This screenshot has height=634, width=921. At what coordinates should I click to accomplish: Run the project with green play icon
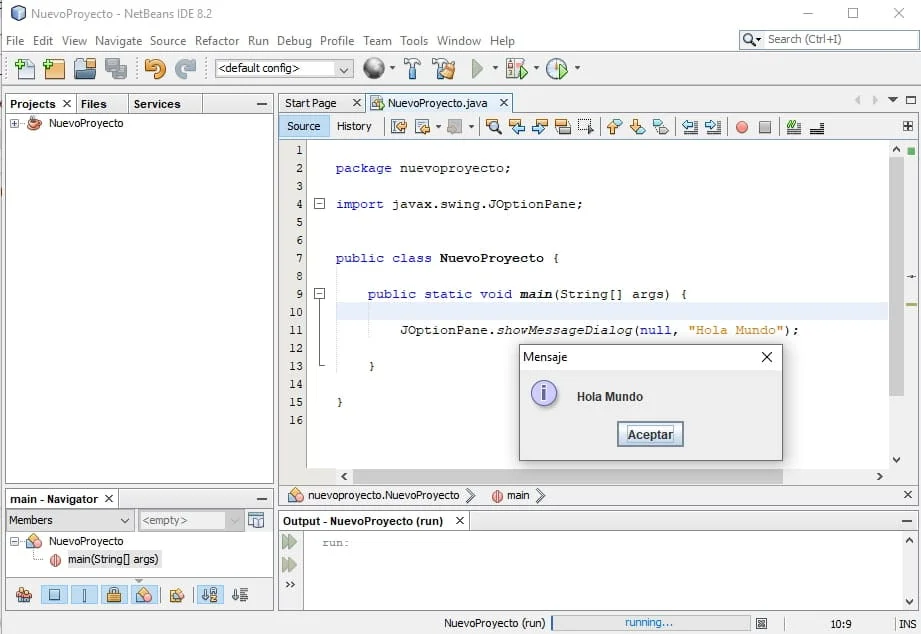(x=478, y=69)
